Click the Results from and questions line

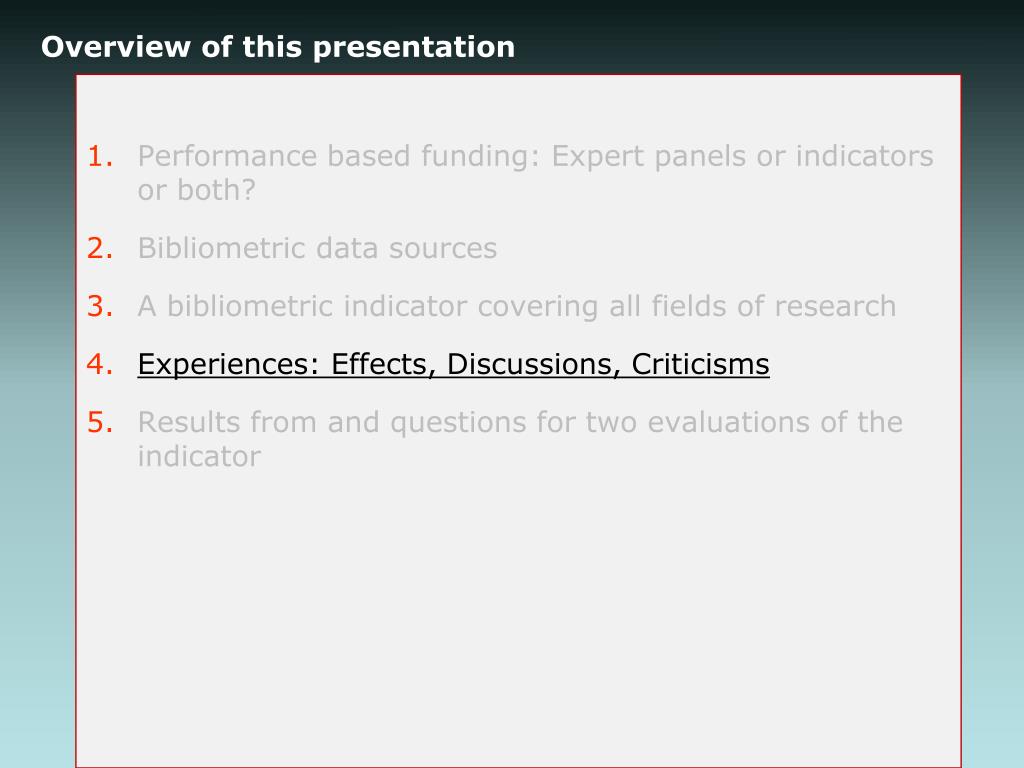520,423
